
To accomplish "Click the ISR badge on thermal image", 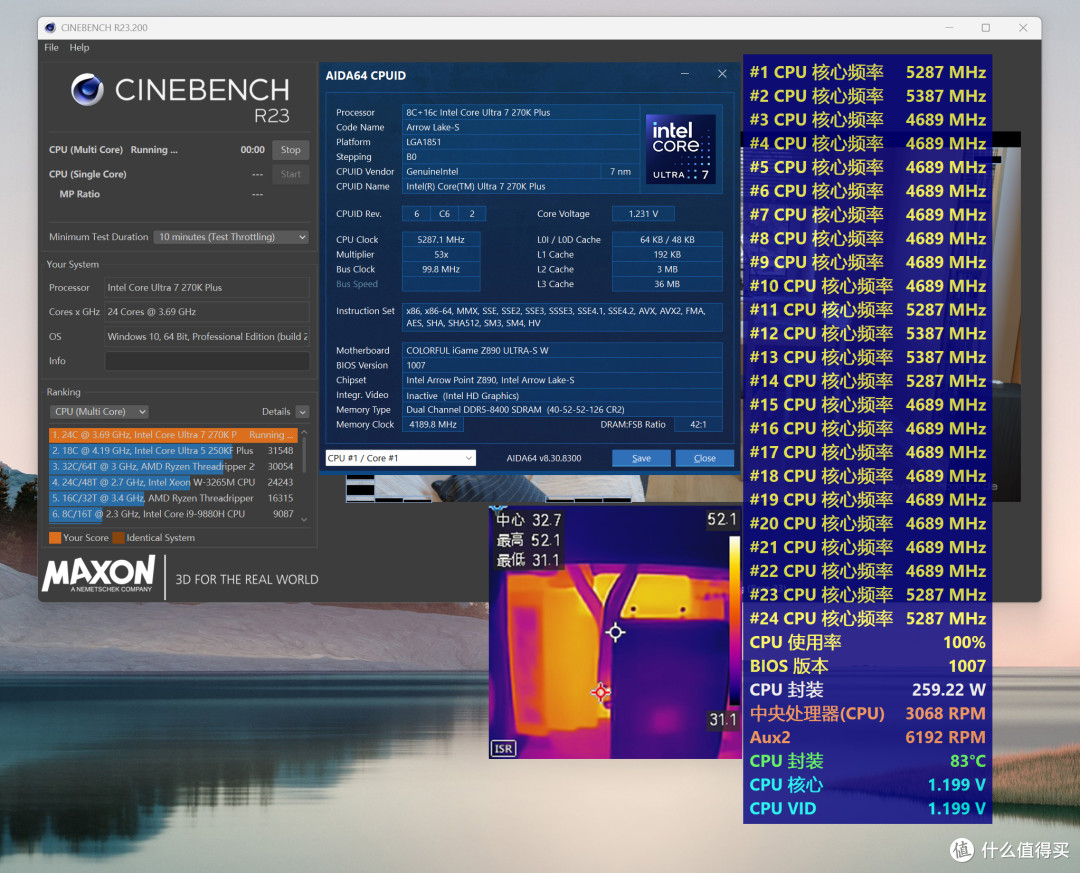I will tap(503, 748).
